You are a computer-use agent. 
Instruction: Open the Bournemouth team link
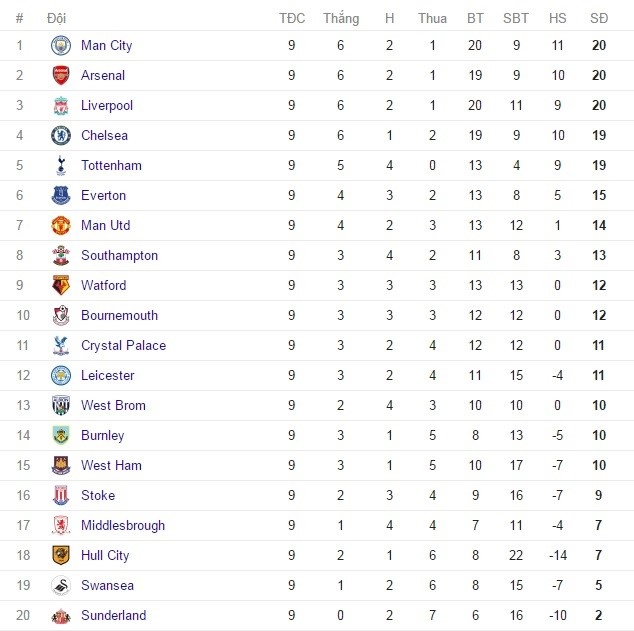point(119,316)
